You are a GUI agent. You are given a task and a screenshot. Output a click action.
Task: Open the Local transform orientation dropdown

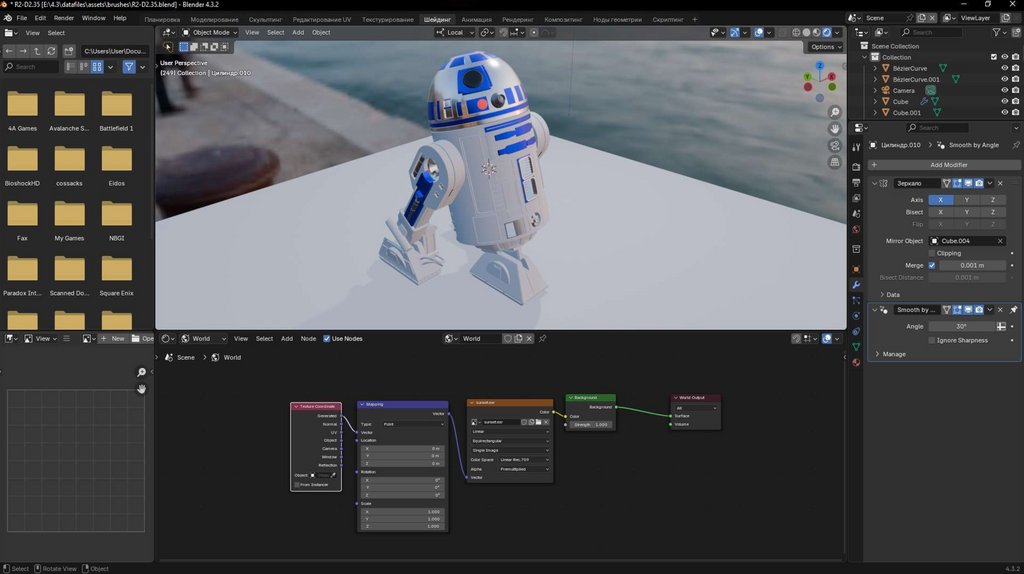point(455,32)
